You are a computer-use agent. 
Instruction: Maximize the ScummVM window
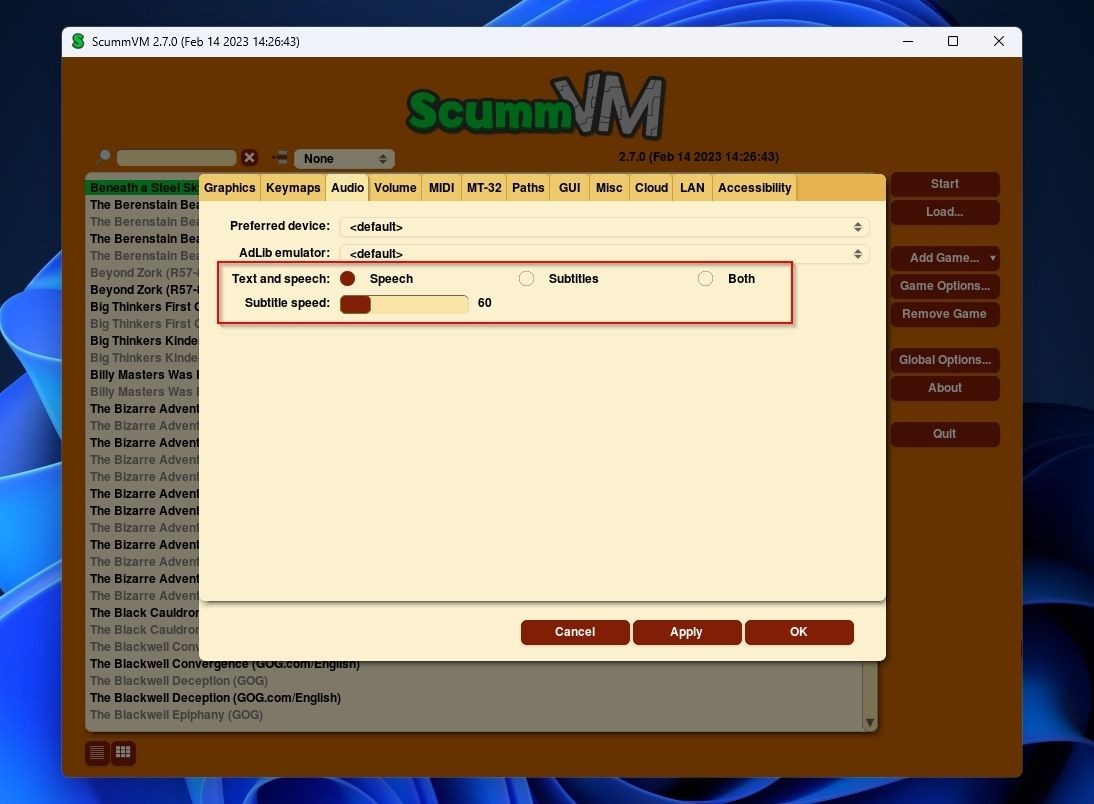coord(953,41)
